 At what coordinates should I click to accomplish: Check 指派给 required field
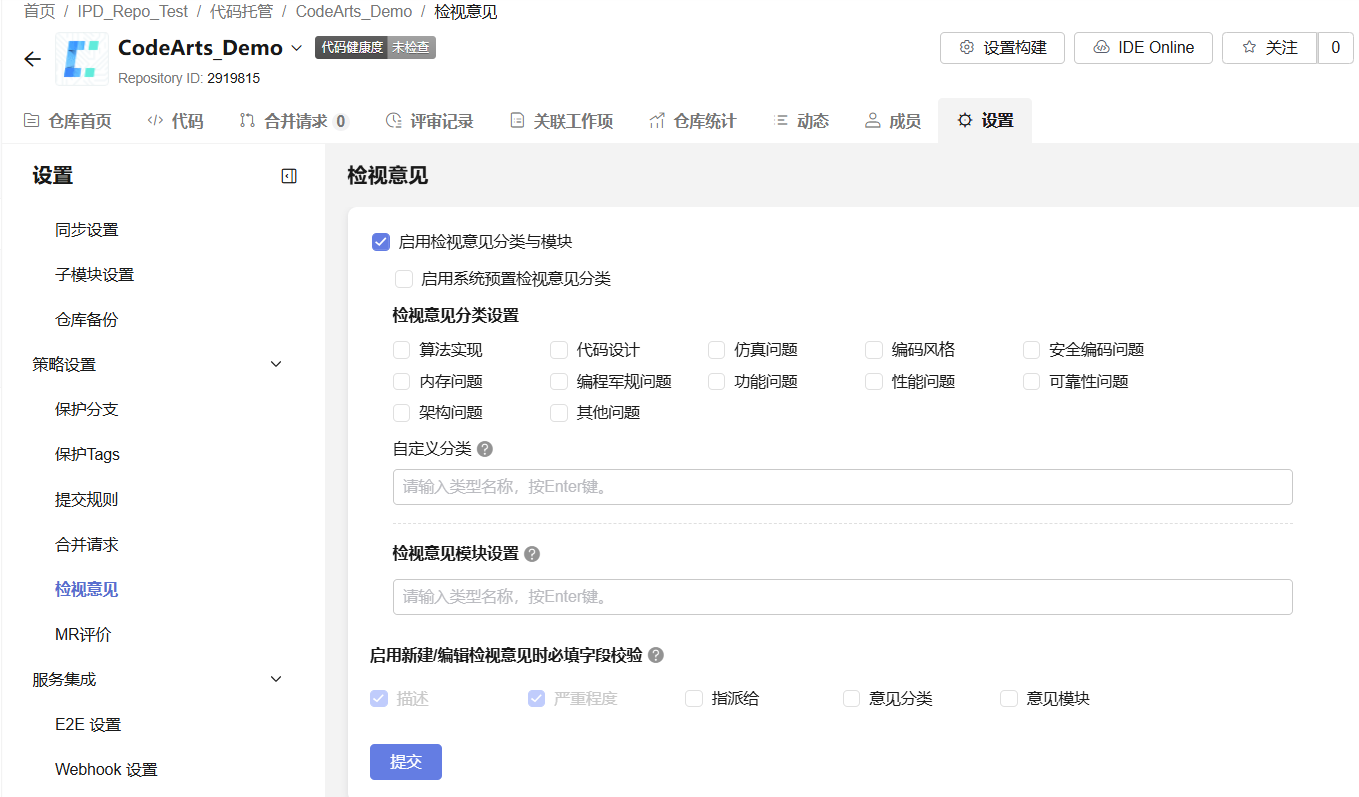pyautogui.click(x=694, y=698)
